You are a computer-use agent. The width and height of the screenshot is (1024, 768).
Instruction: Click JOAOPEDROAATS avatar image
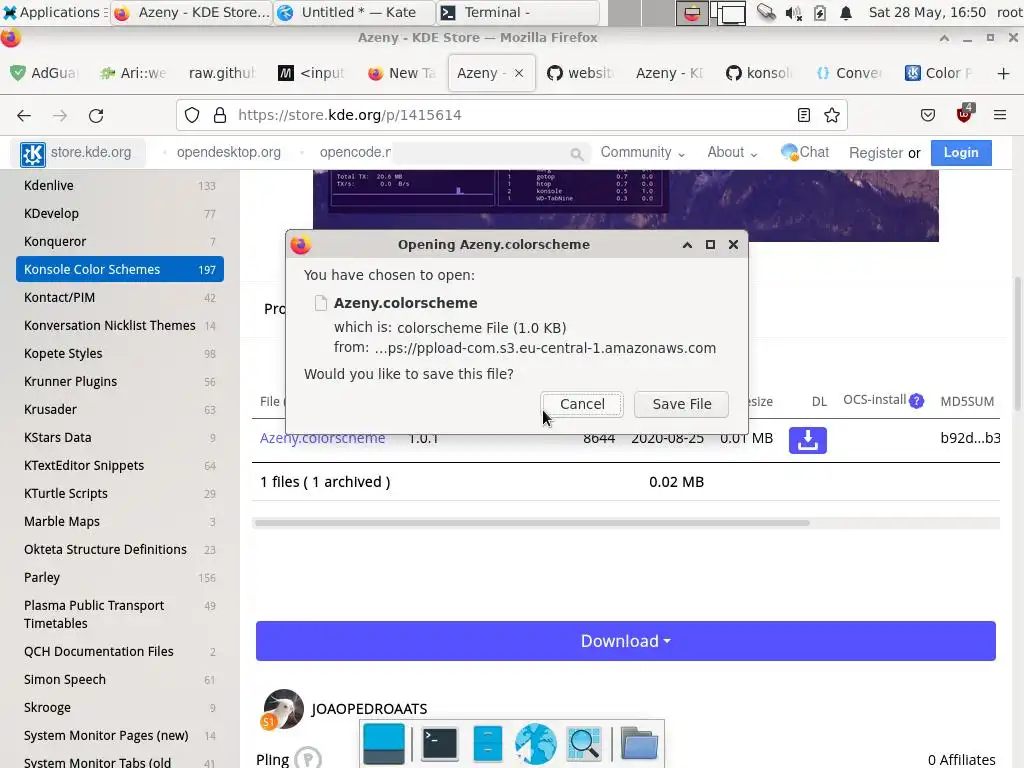pyautogui.click(x=283, y=709)
